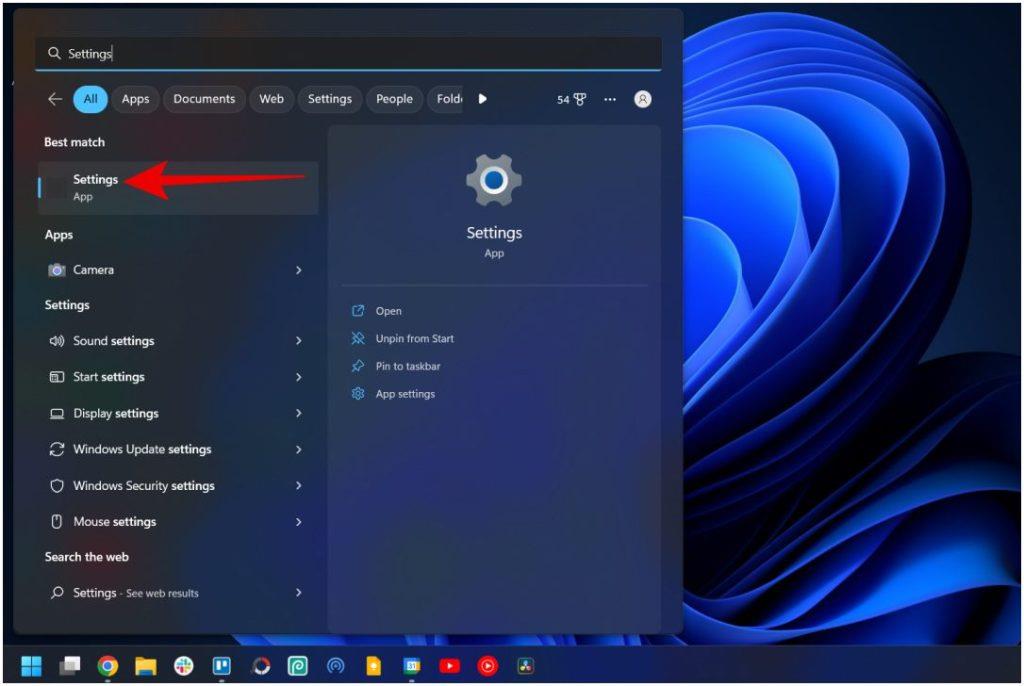Open Mouse settings result
1024x686 pixels.
click(x=178, y=522)
